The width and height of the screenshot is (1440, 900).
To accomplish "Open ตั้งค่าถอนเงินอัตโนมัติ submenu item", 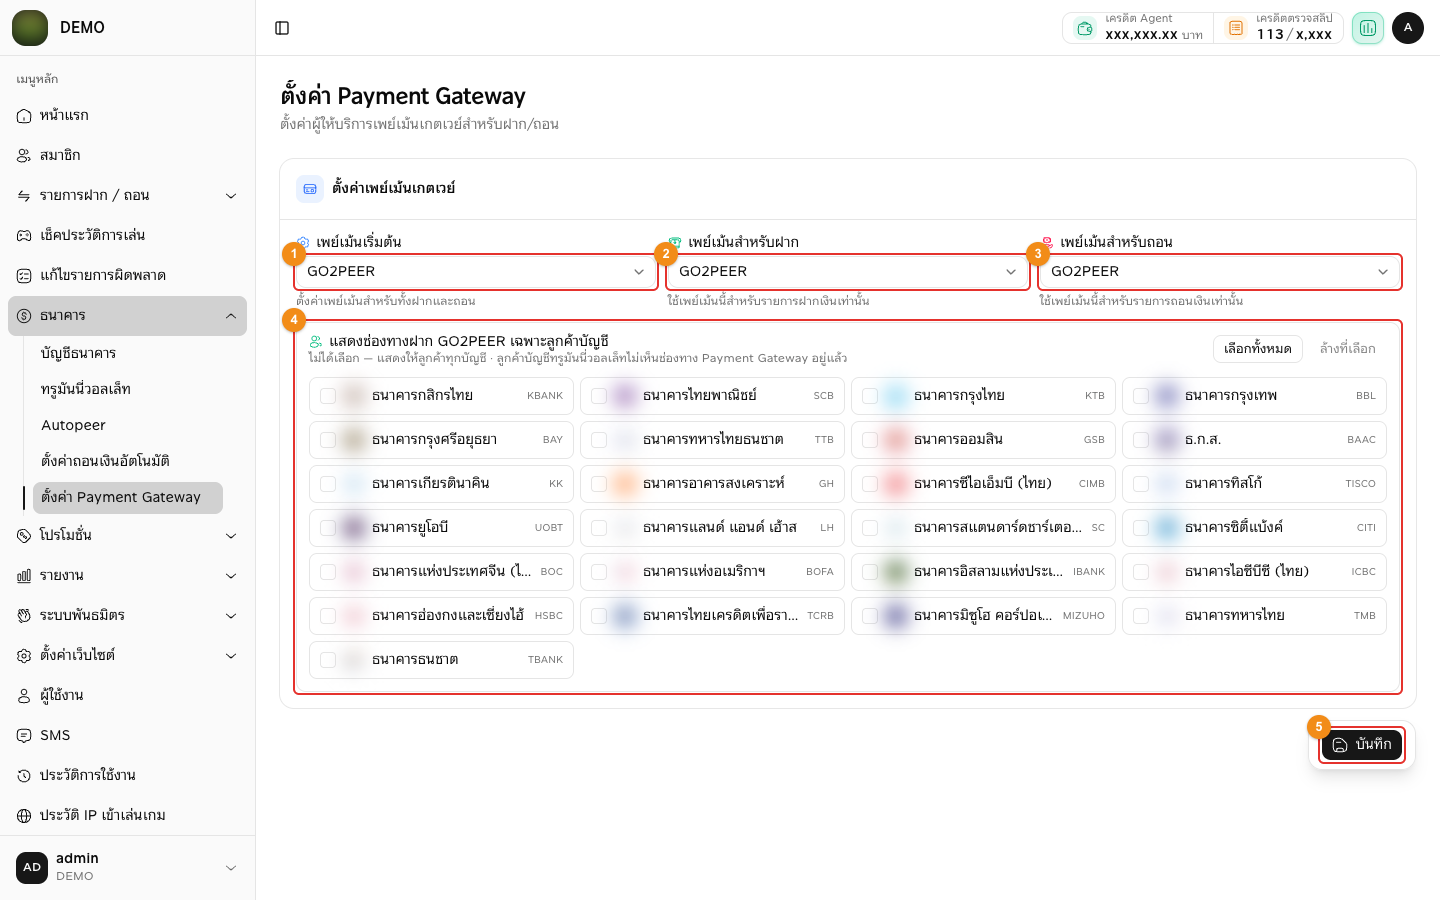I will point(128,462).
